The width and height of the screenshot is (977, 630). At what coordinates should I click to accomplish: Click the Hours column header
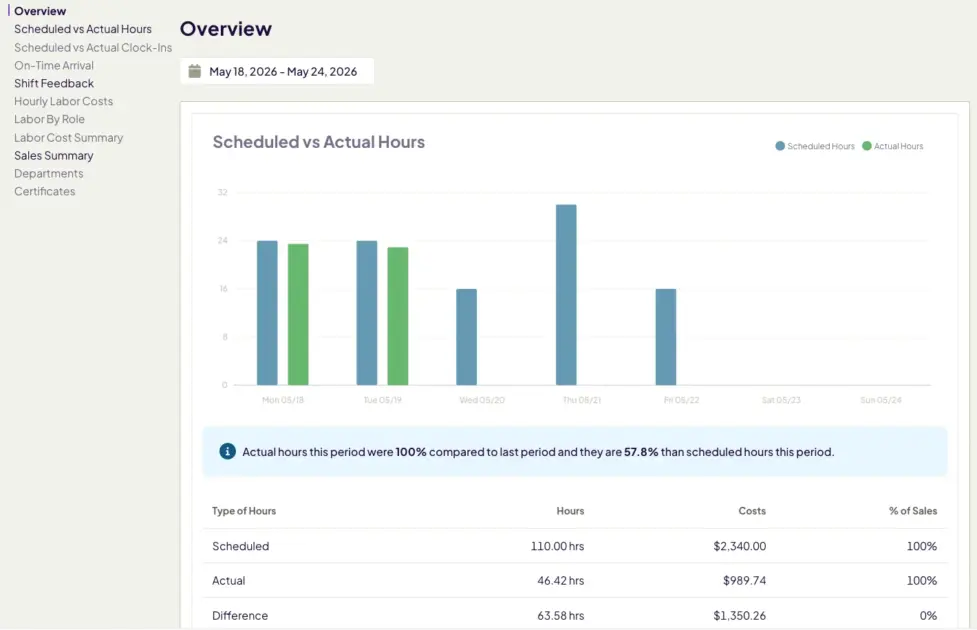click(570, 511)
